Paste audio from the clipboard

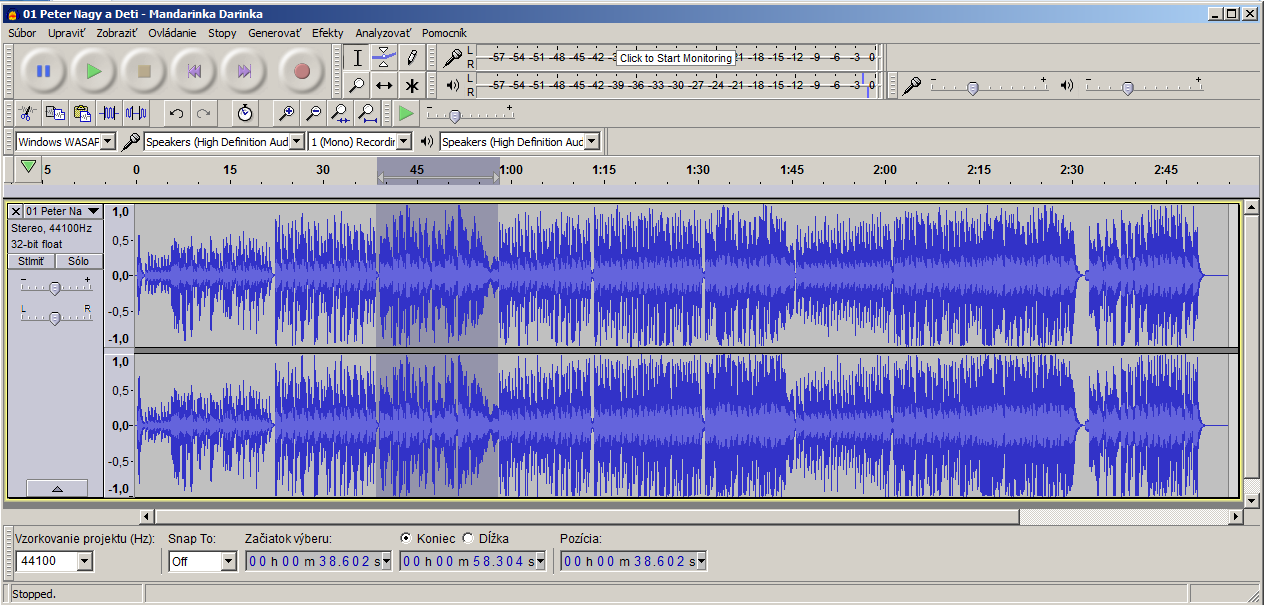click(x=82, y=113)
